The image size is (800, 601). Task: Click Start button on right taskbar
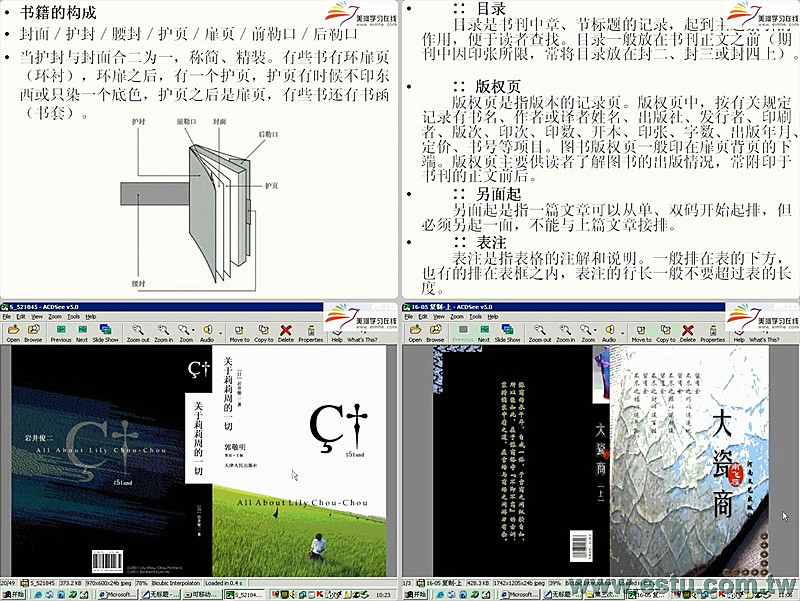tap(415, 594)
